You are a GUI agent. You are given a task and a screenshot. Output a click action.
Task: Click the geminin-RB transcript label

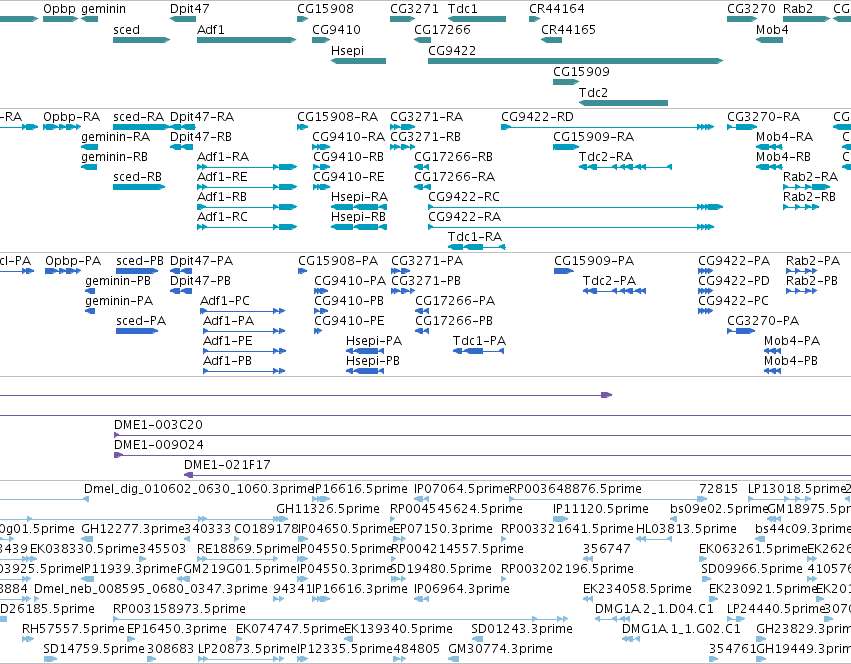pos(115,157)
